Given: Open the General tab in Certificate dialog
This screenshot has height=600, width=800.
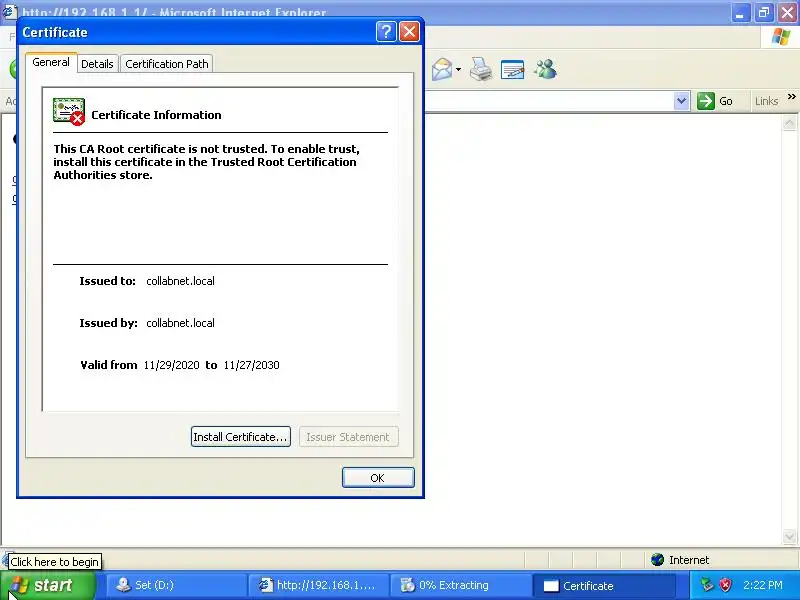Looking at the screenshot, I should click(x=51, y=62).
